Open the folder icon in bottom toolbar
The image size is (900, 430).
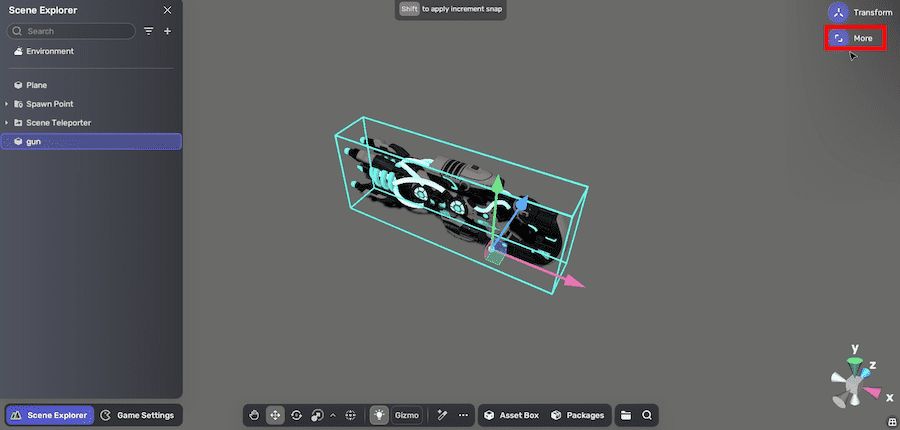click(x=626, y=415)
